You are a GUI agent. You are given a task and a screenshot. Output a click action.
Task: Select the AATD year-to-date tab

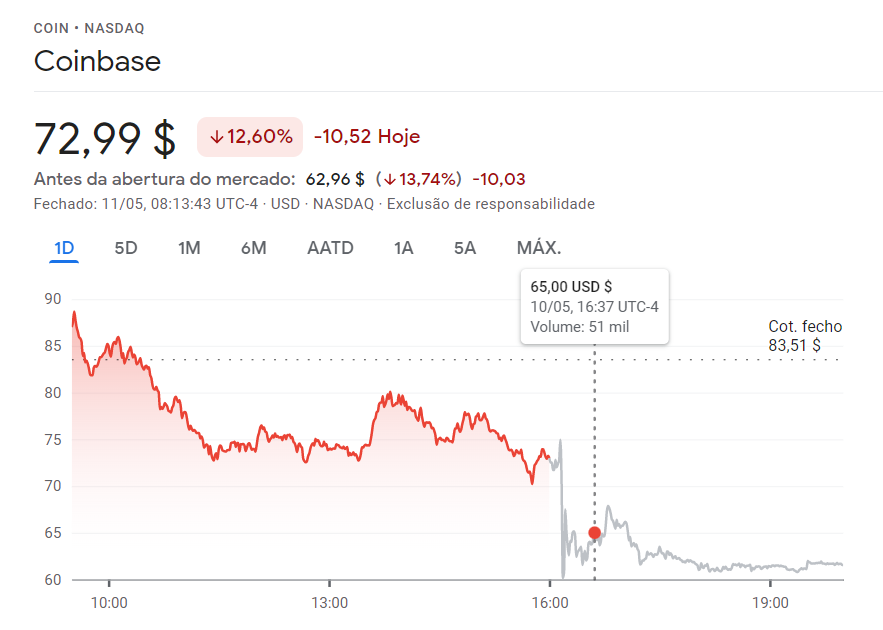tap(330, 248)
